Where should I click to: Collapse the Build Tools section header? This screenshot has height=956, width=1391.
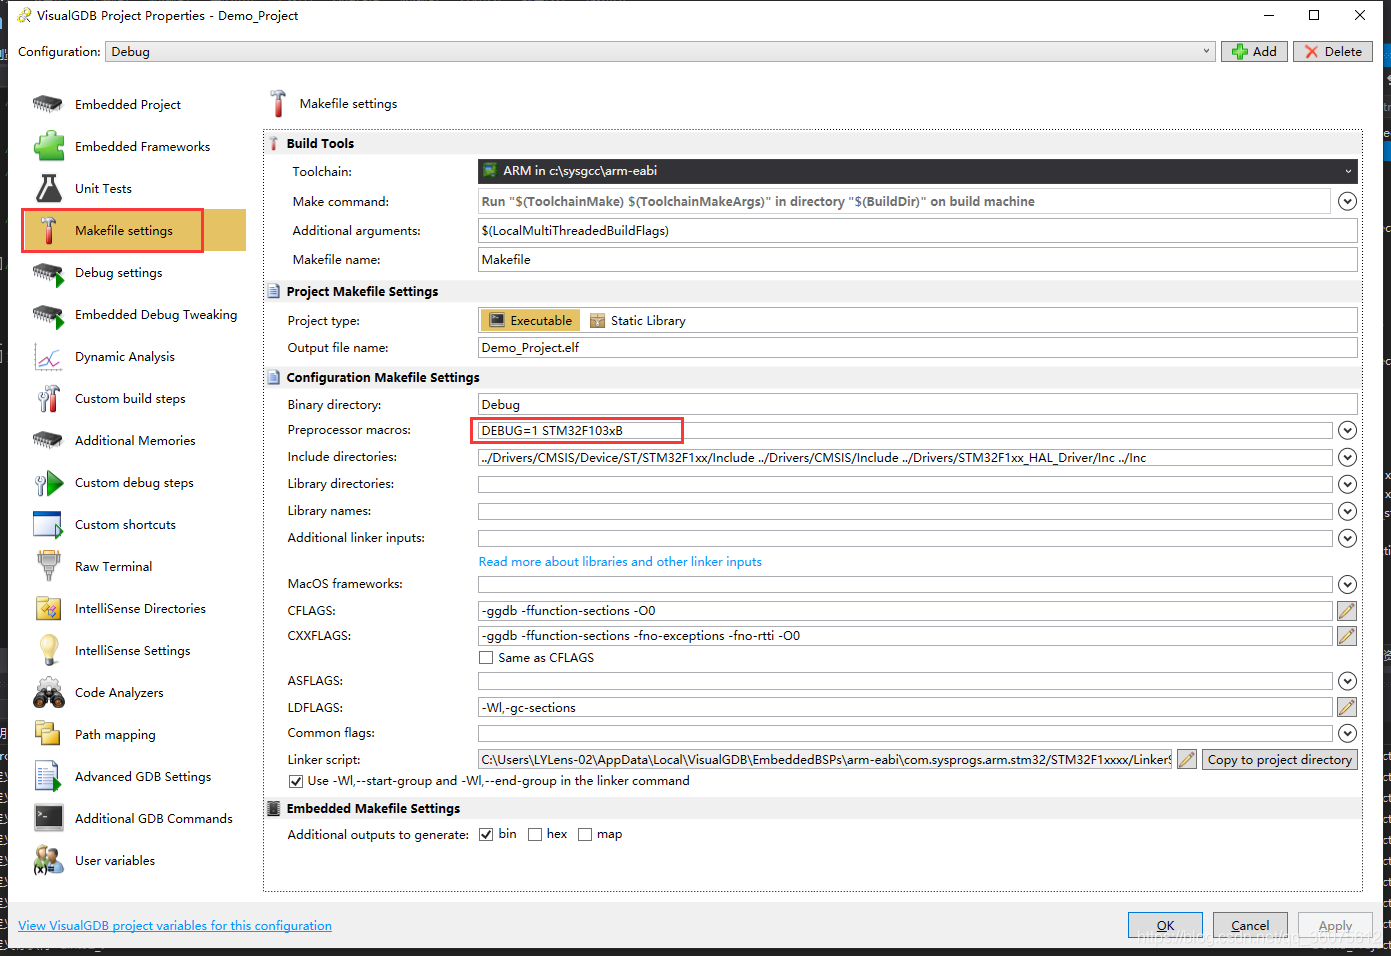(812, 143)
